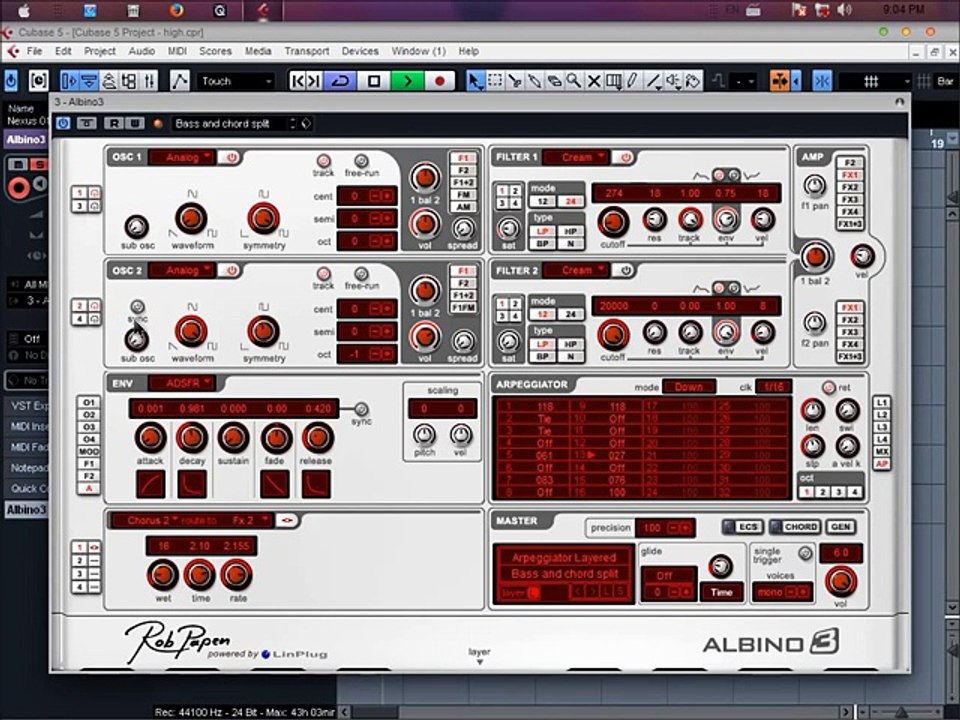The width and height of the screenshot is (960, 720).
Task: Open the Transport menu
Action: click(307, 51)
